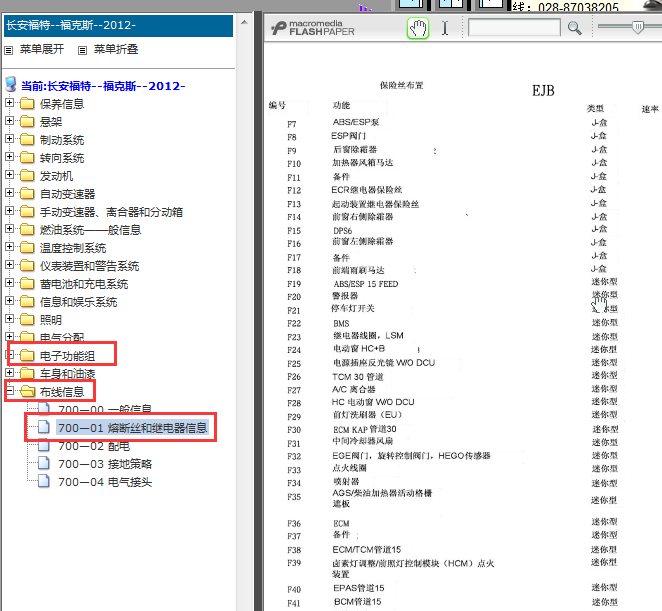Select the hand pan tool

[x=418, y=28]
